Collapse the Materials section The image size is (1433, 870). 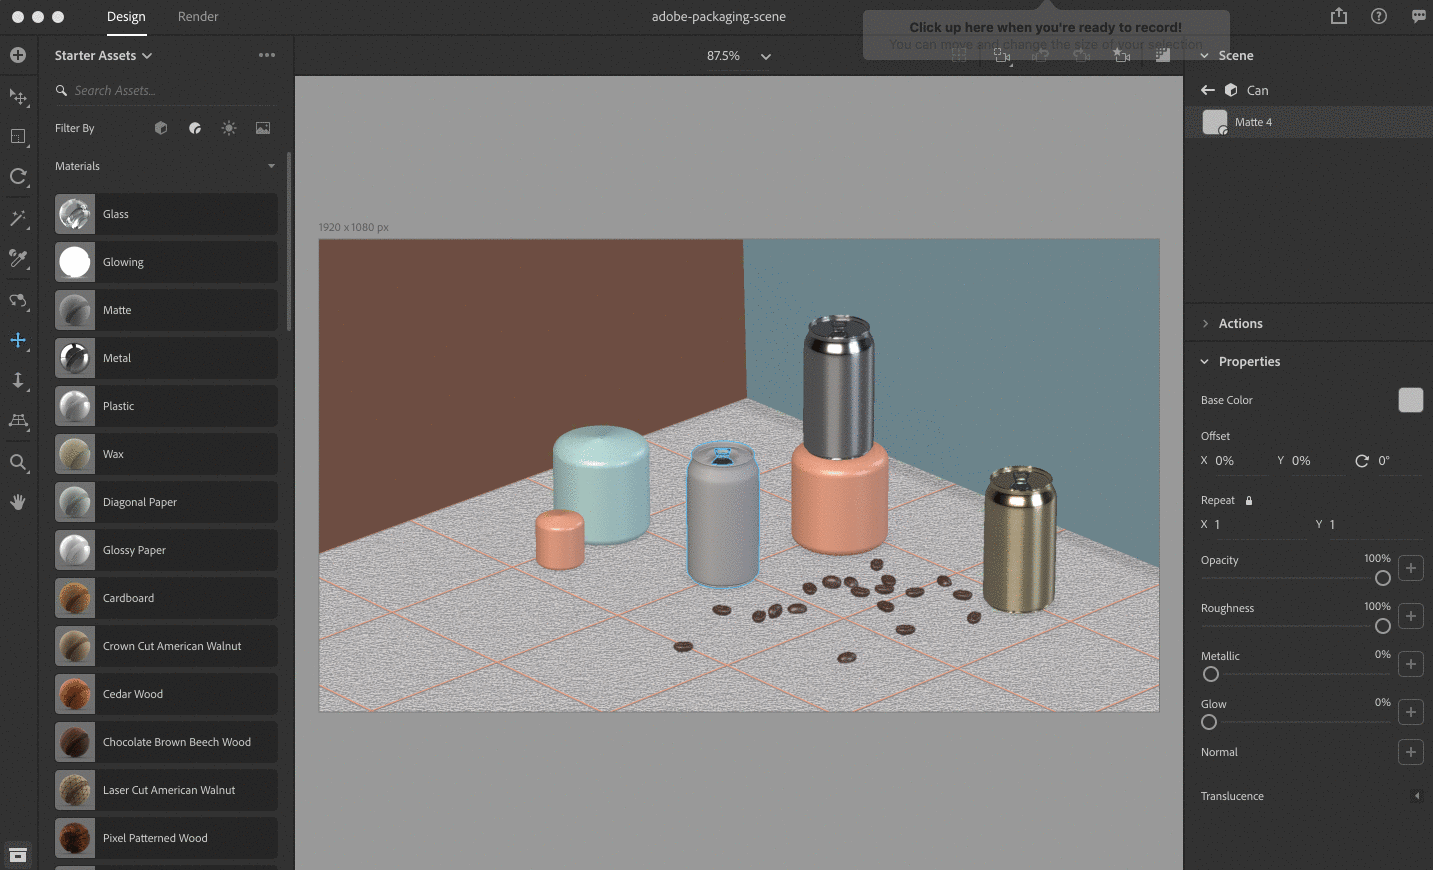(270, 166)
